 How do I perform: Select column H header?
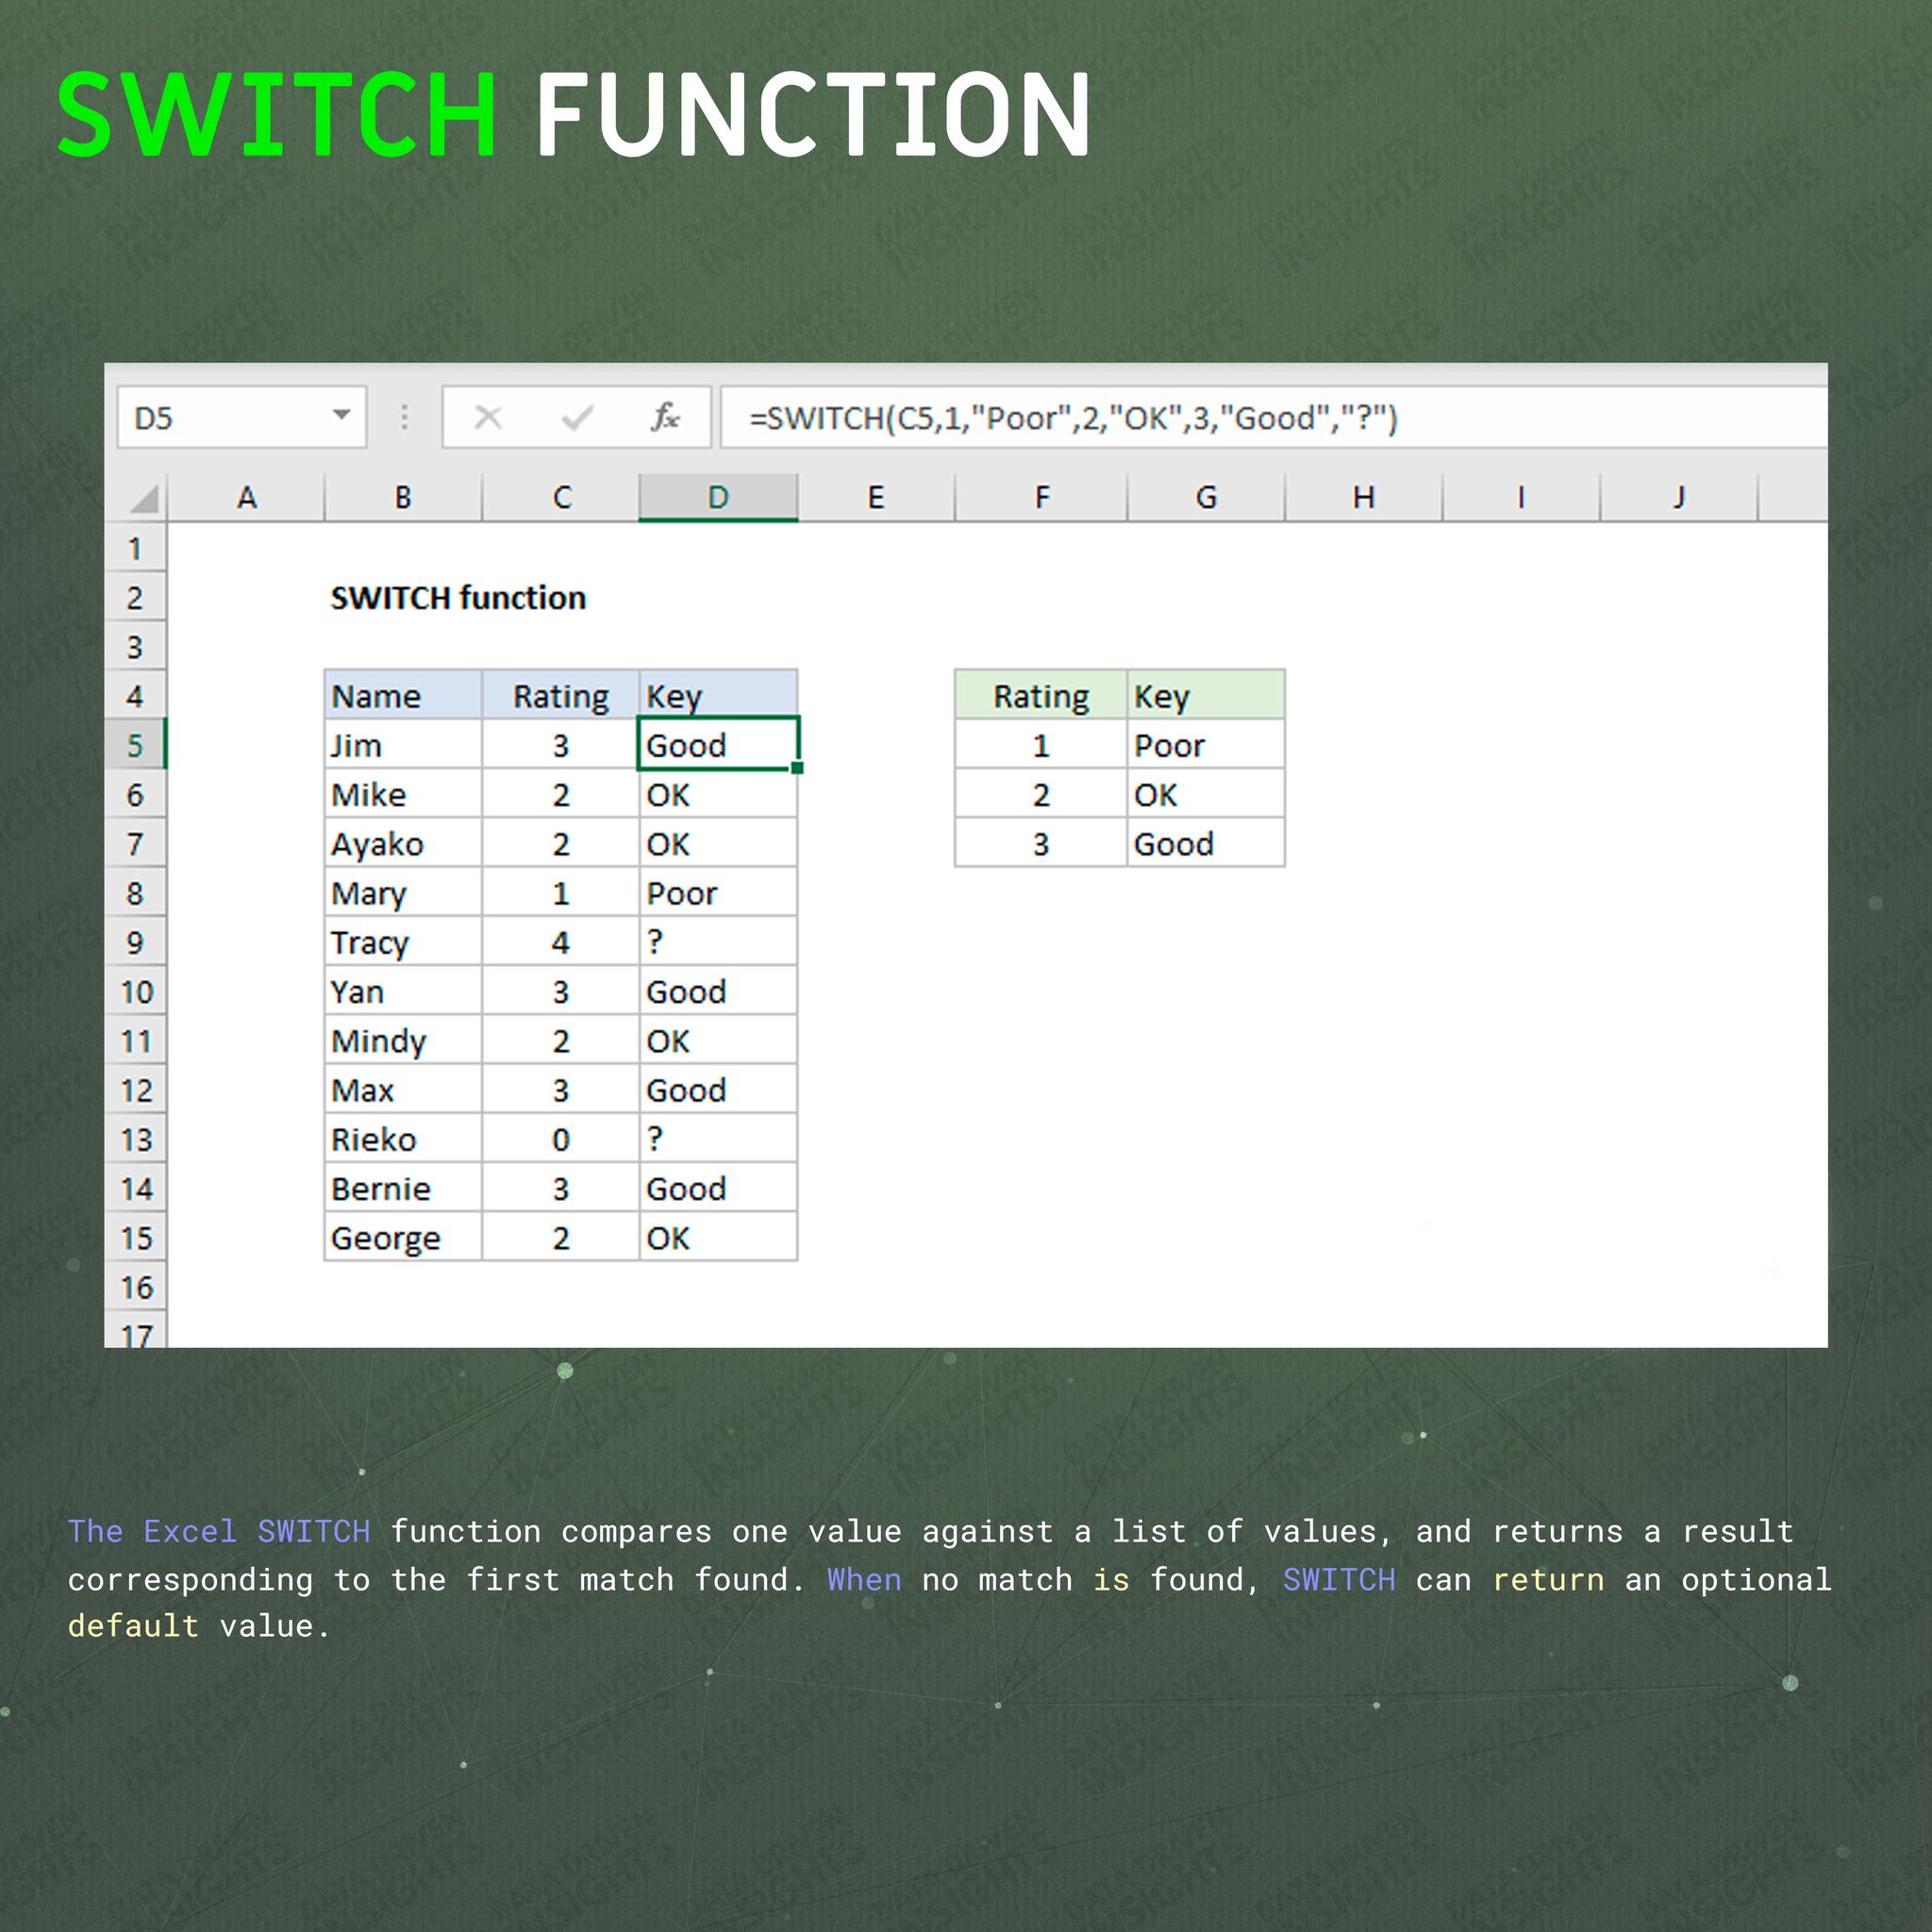coord(1364,498)
